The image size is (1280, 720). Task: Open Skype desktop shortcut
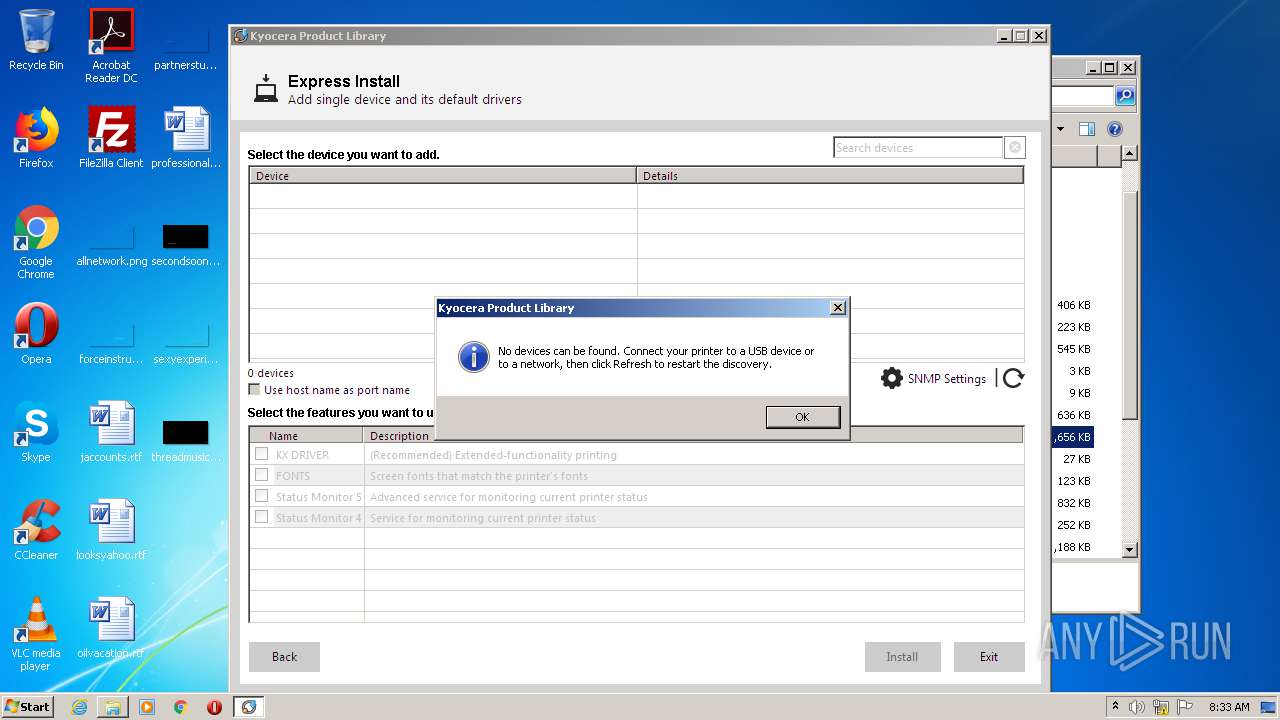(36, 432)
